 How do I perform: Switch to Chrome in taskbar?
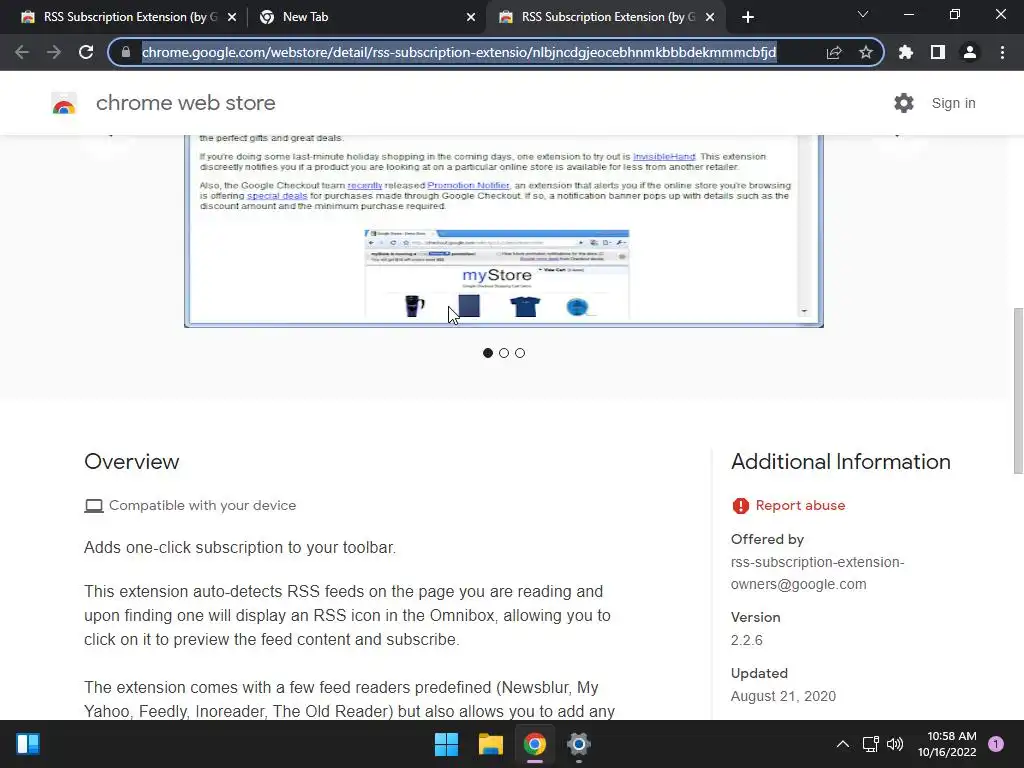coord(534,744)
